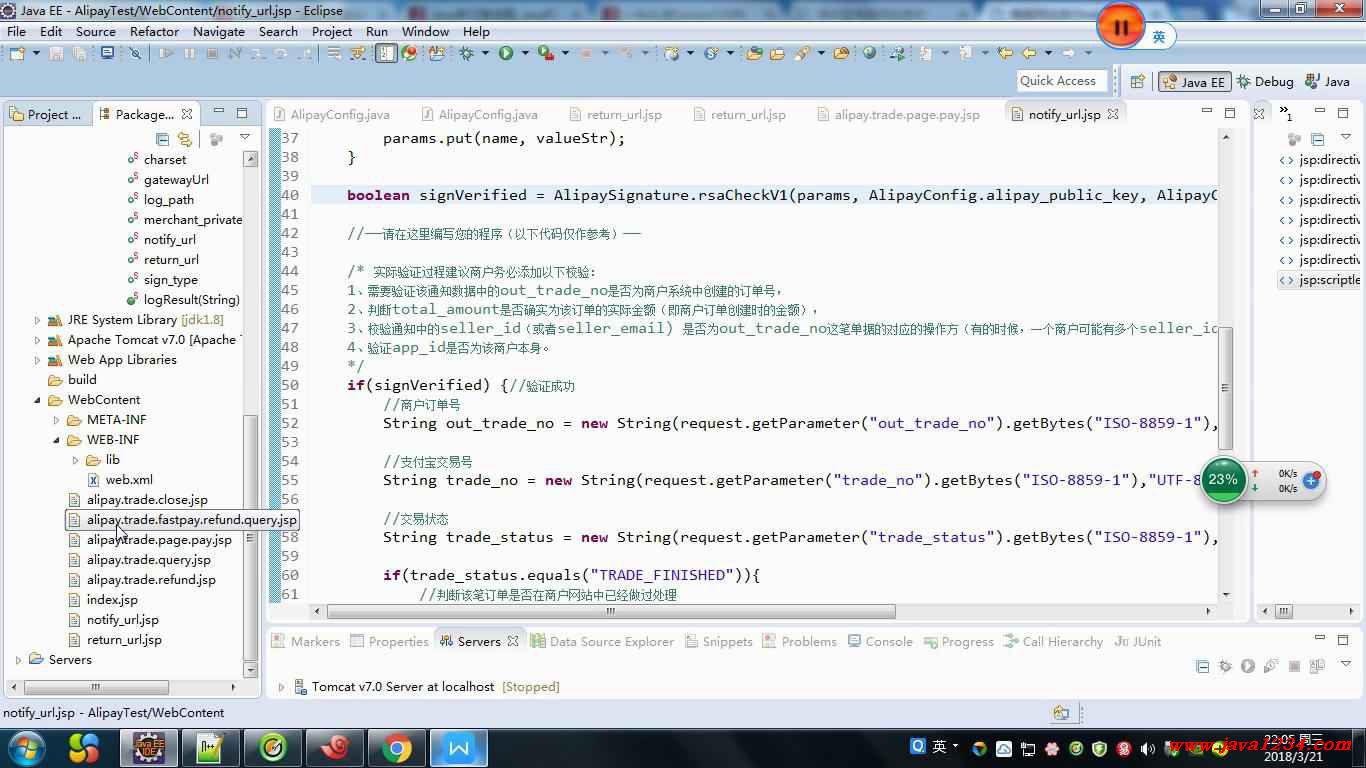Open Package Explorer View Menu triangle
Viewport: 1366px width, 768px height.
pyautogui.click(x=245, y=138)
